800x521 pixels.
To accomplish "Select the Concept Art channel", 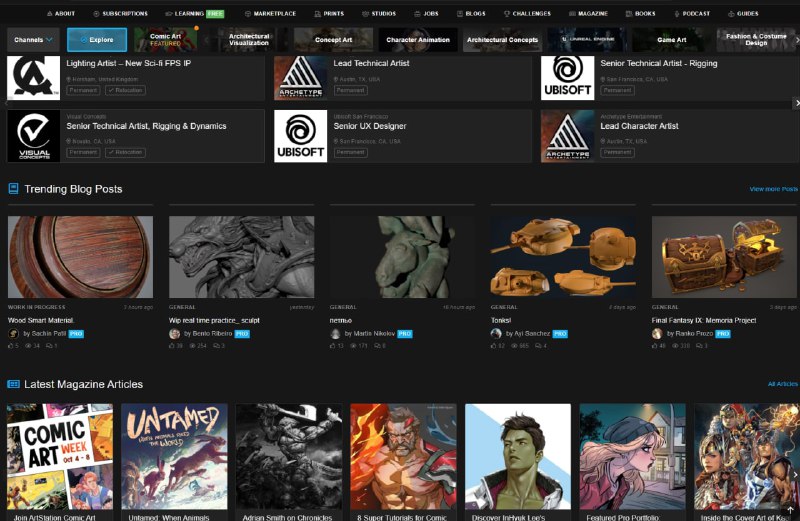I will [x=334, y=40].
